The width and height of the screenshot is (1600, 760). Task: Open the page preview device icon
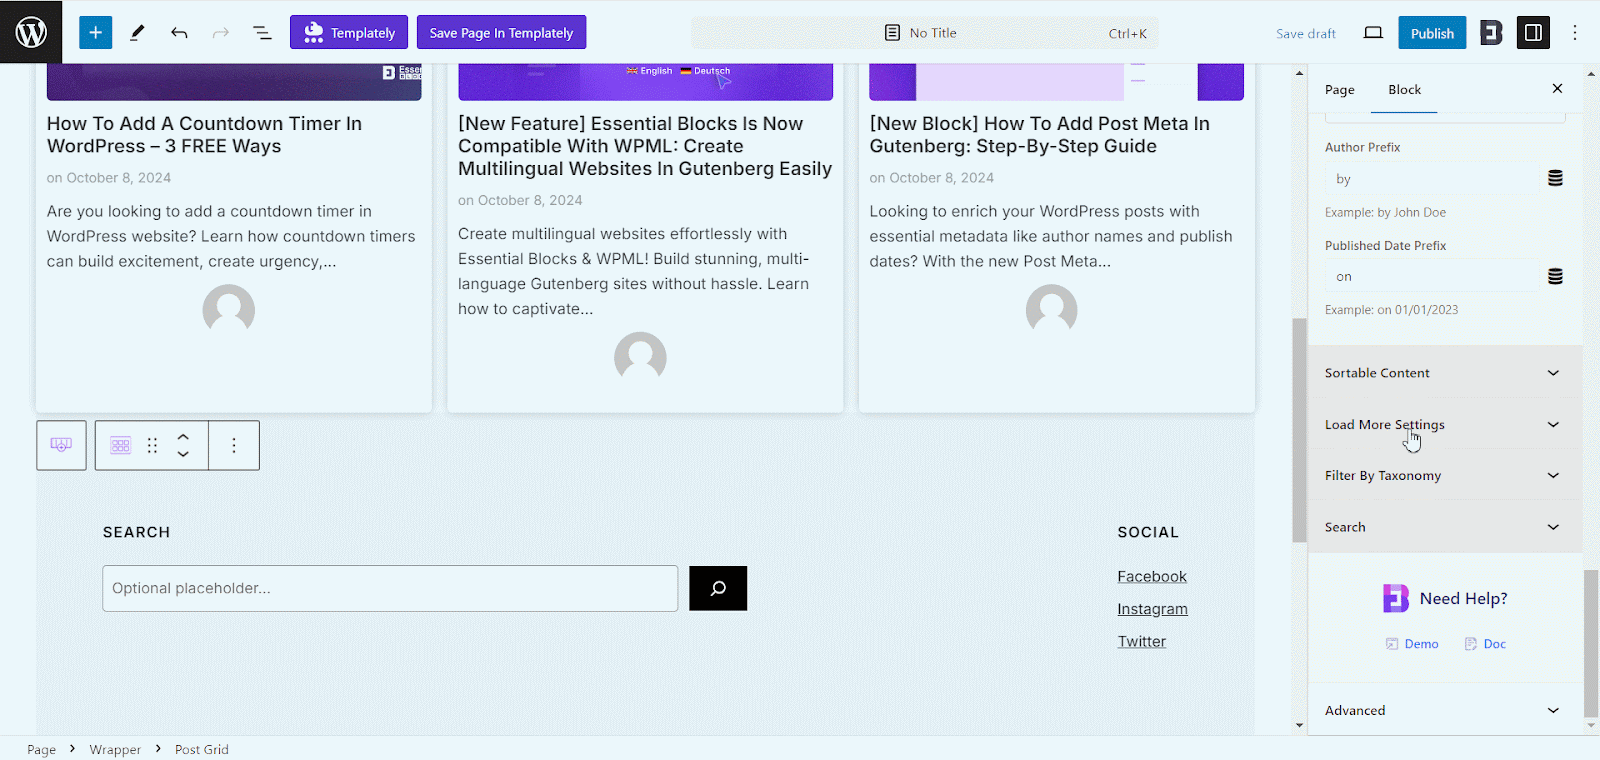(x=1373, y=33)
